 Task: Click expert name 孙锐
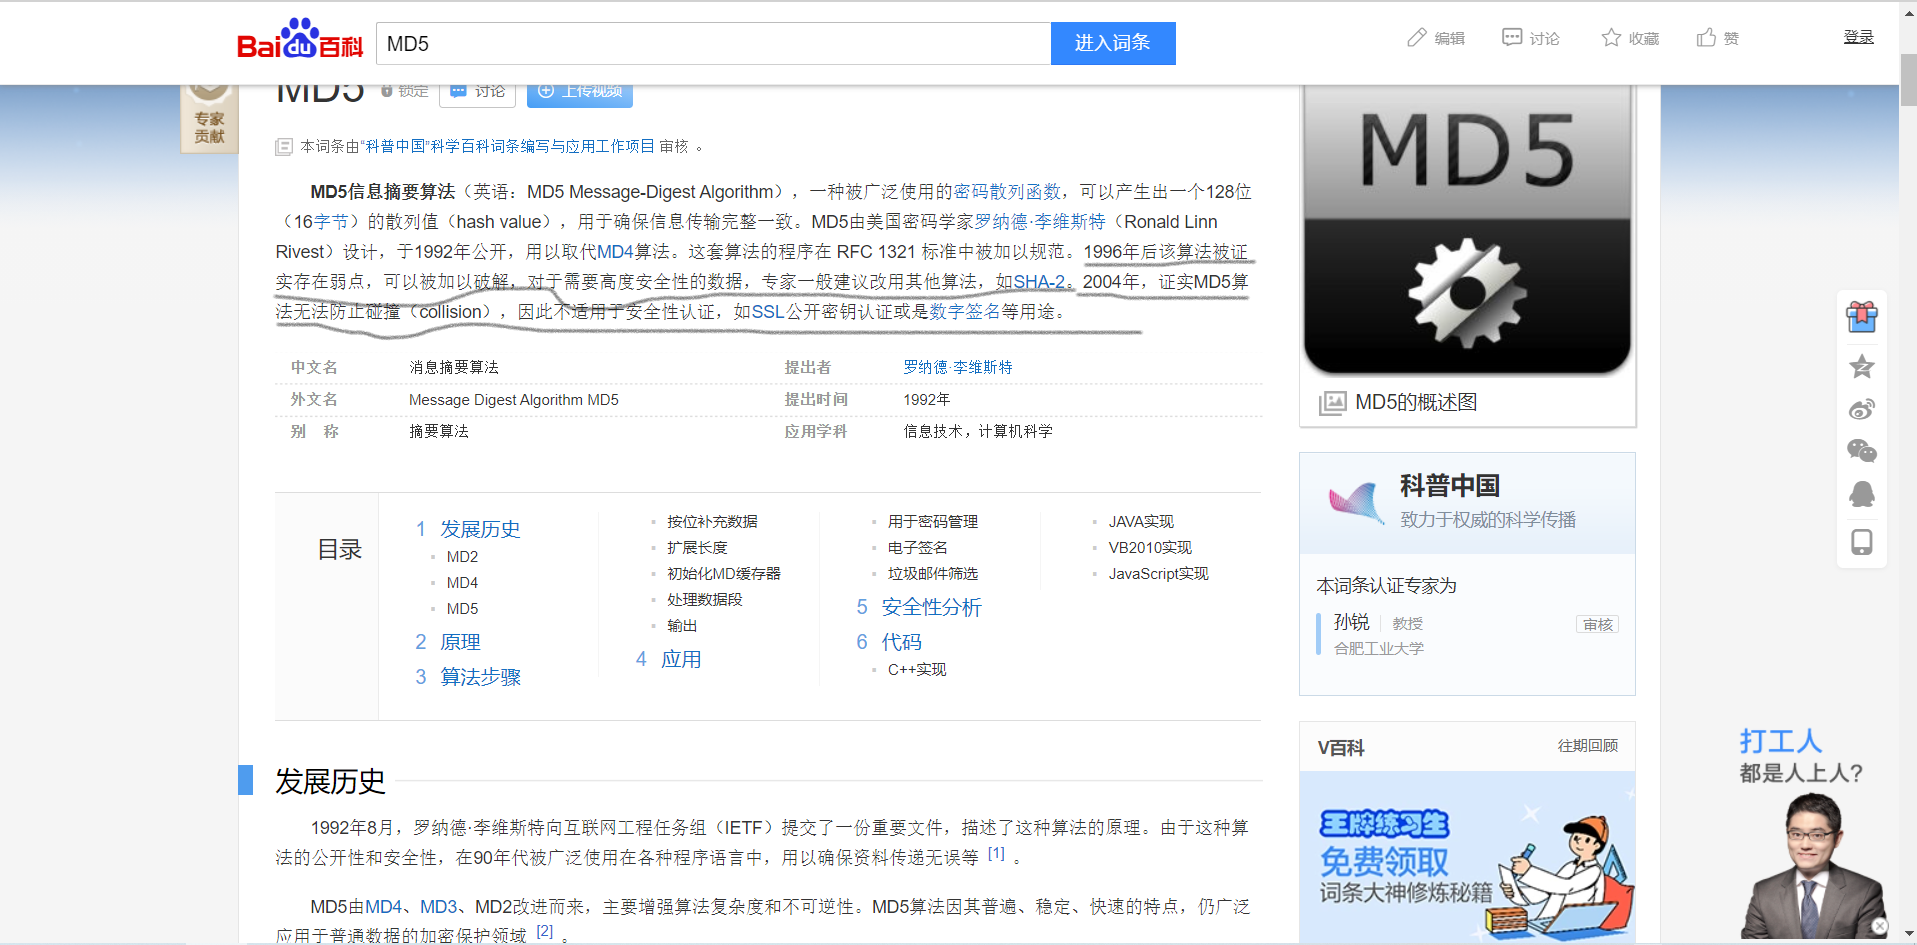point(1351,622)
